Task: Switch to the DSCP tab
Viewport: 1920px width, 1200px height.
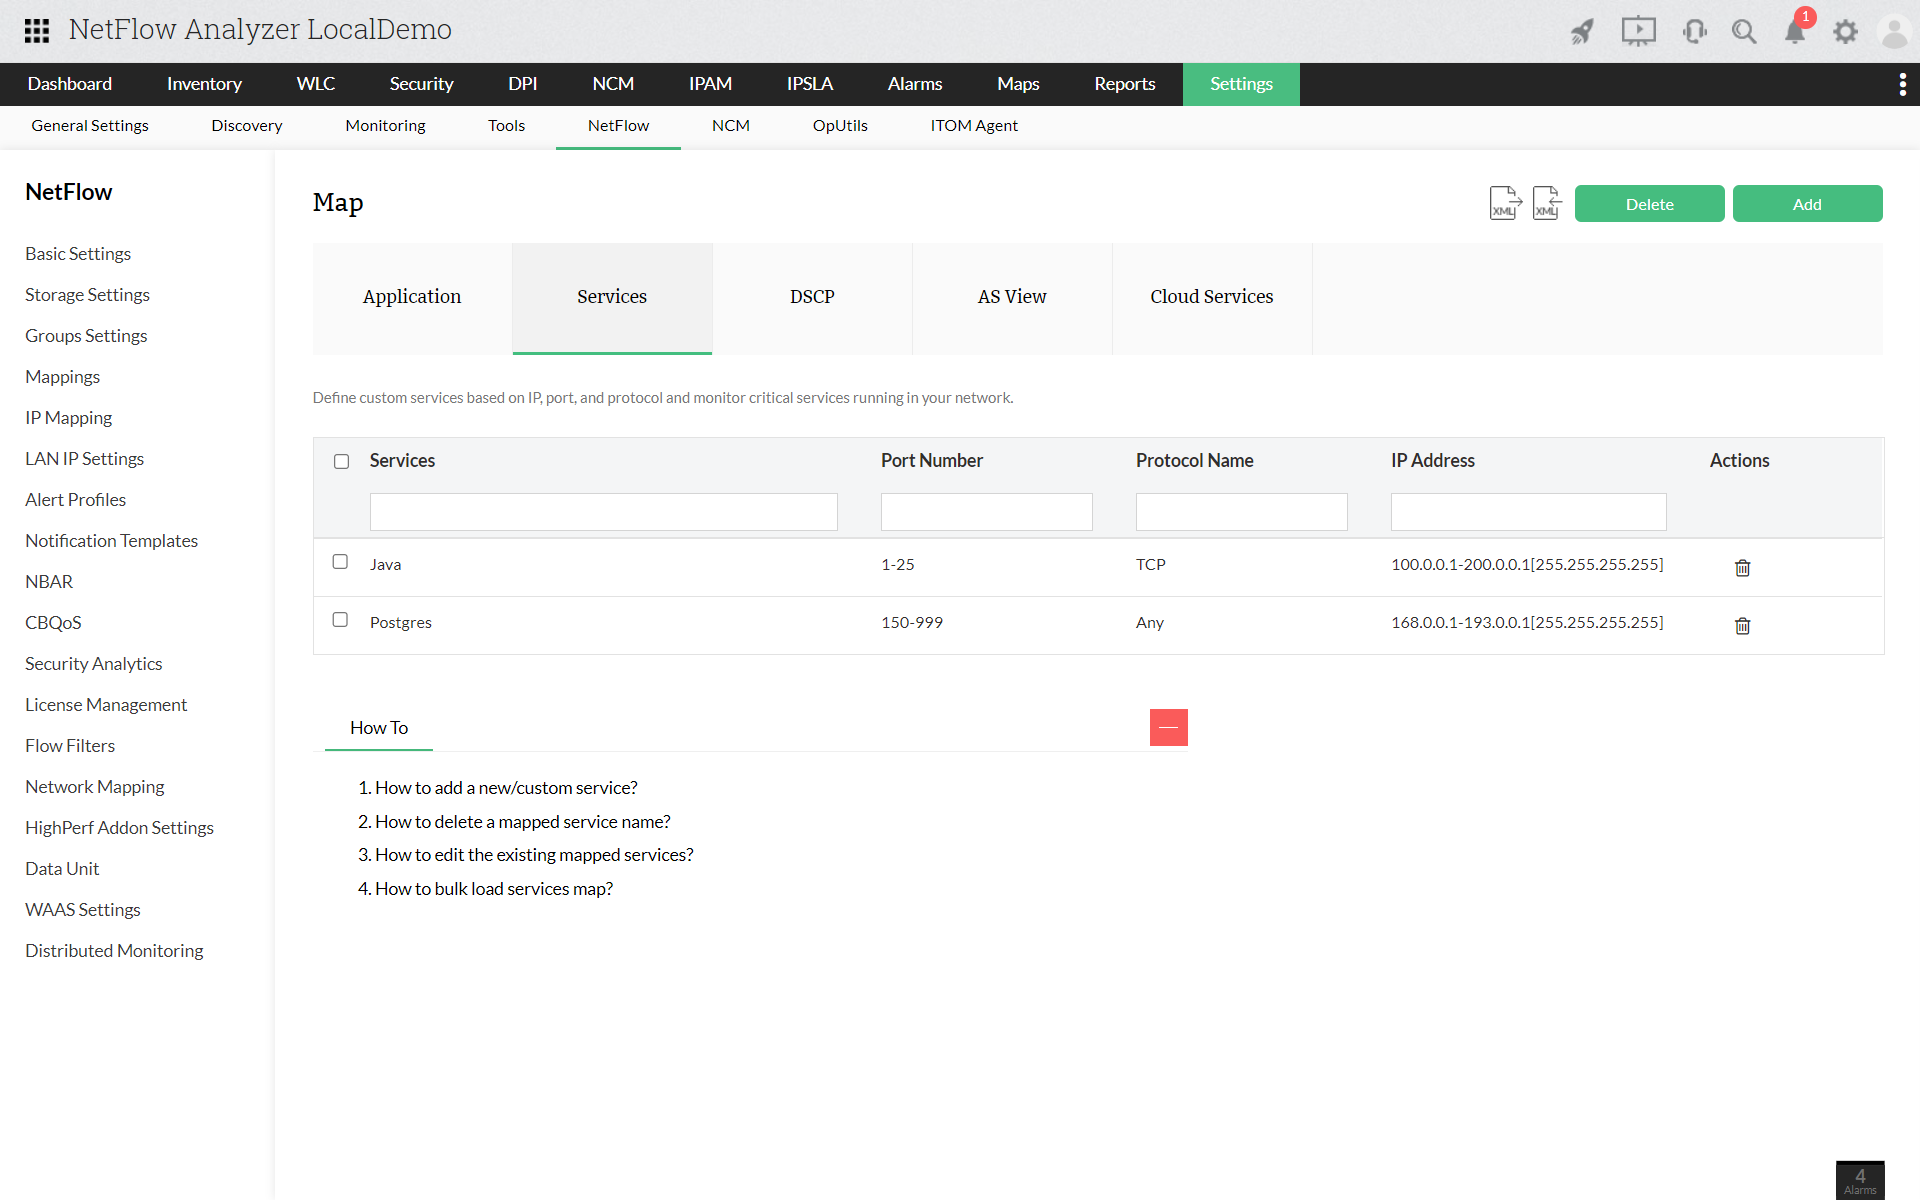Action: [812, 297]
